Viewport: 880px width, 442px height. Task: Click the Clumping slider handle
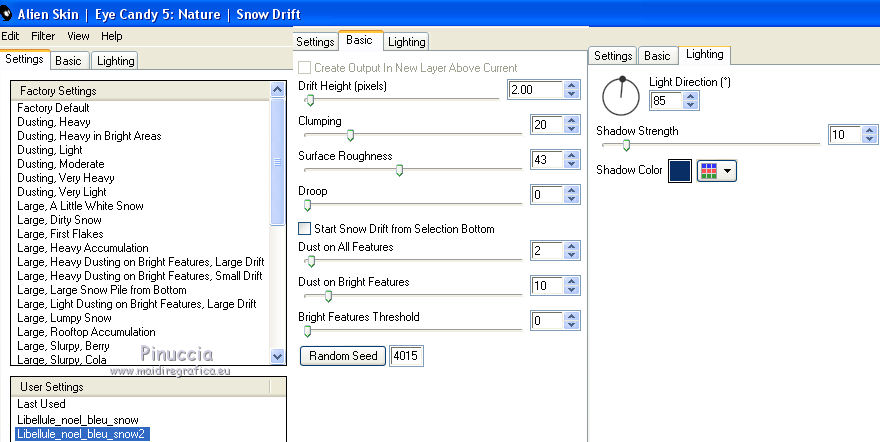point(350,135)
